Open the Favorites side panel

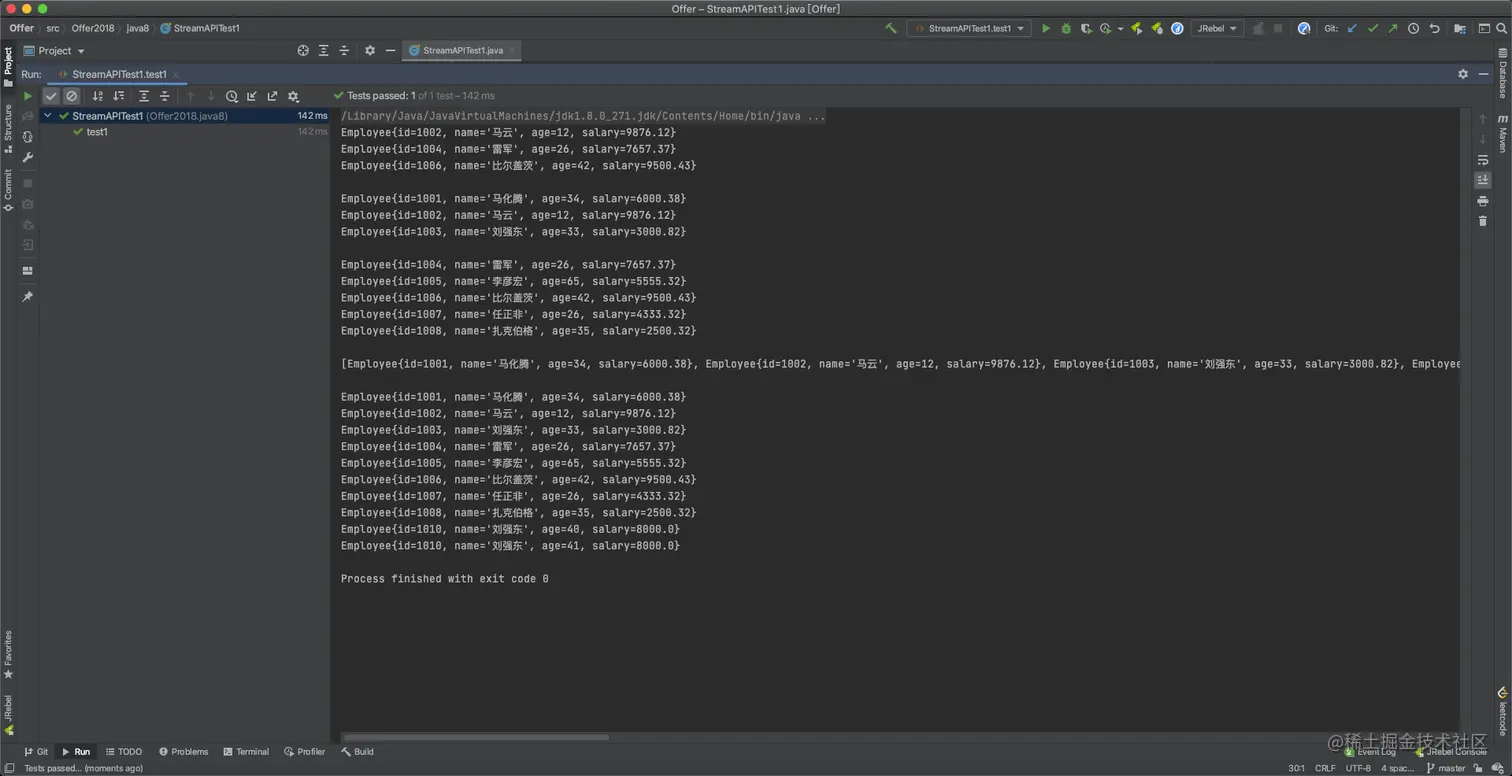8,655
